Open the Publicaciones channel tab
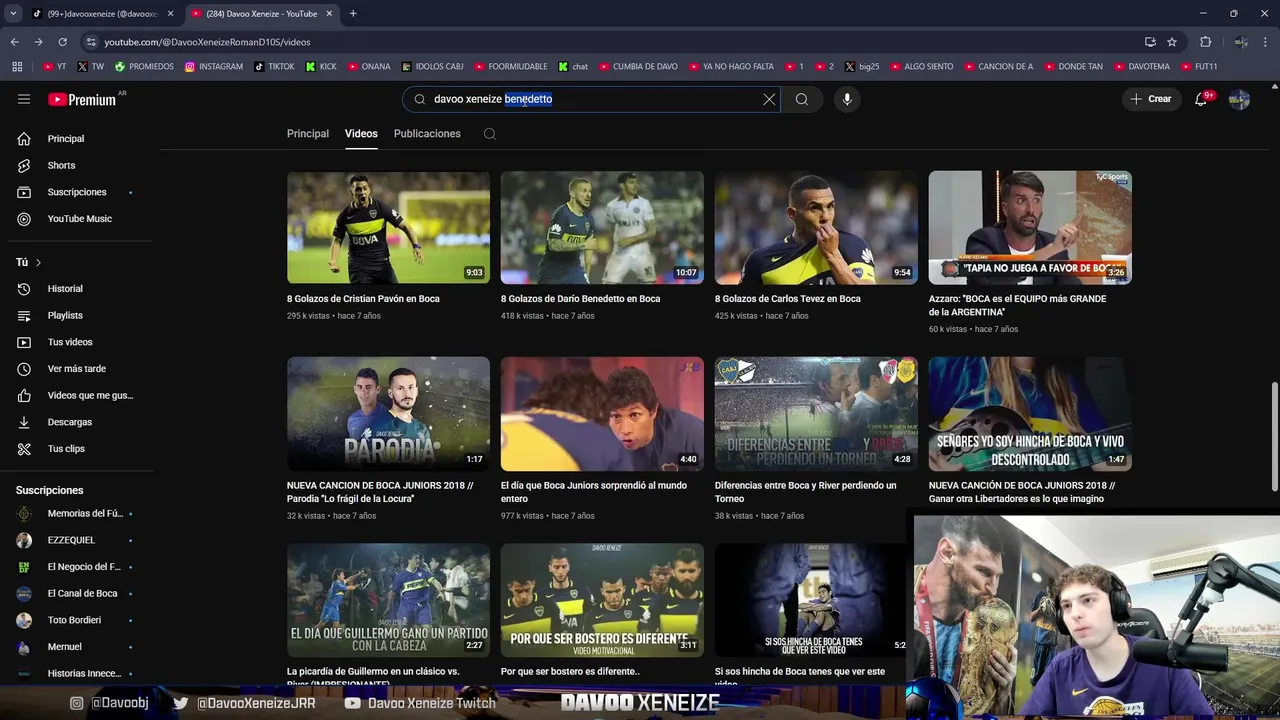The width and height of the screenshot is (1280, 720). [x=427, y=133]
